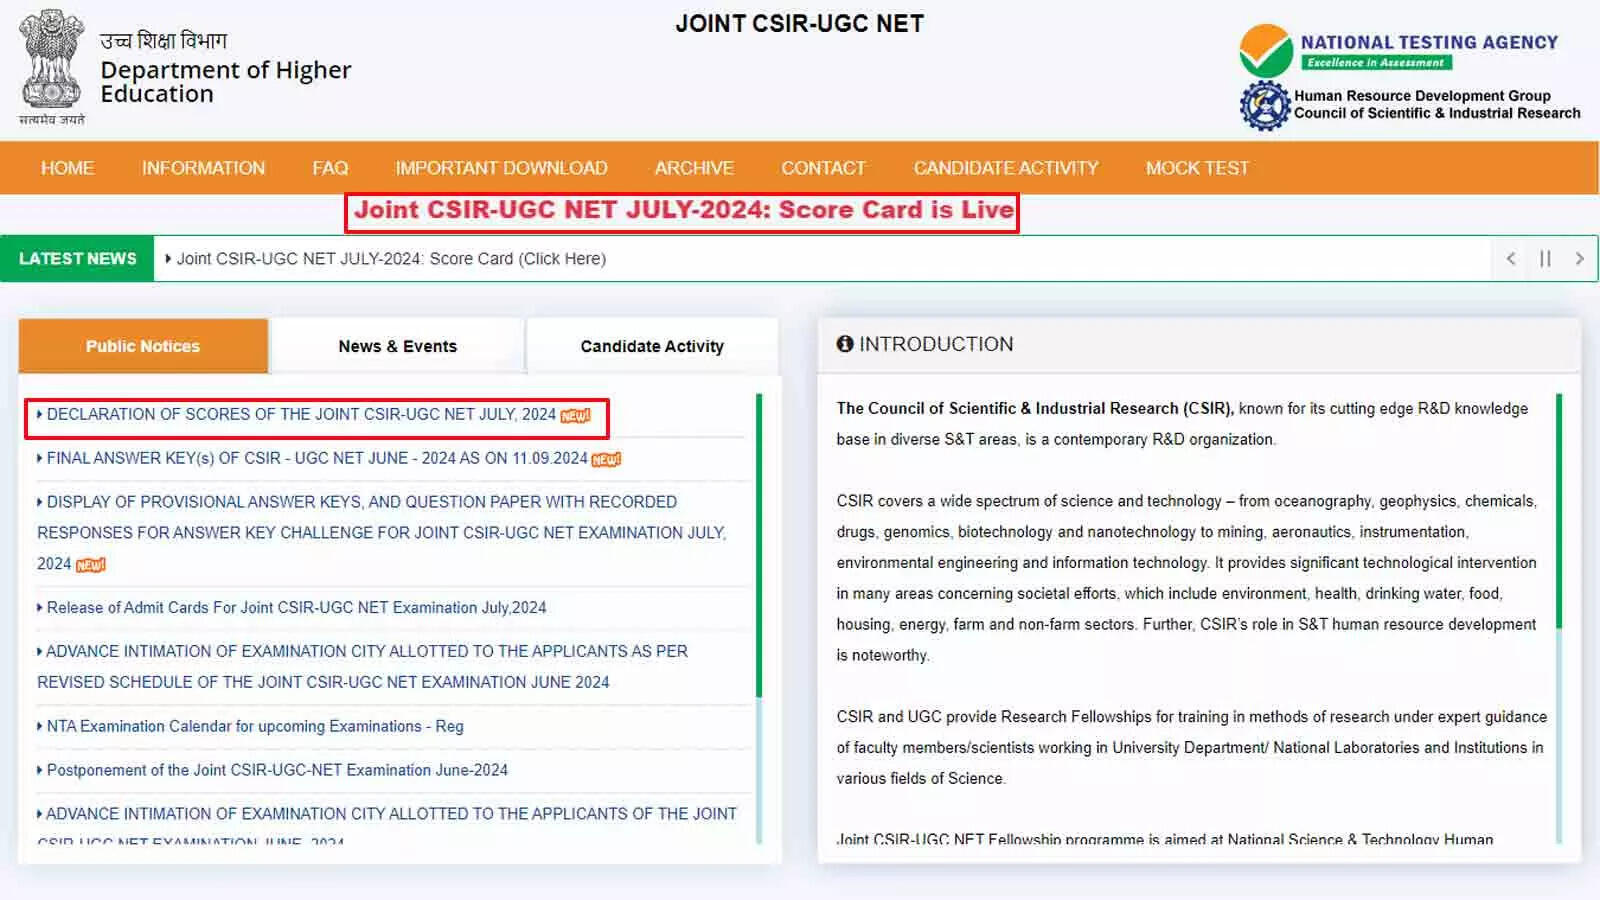Click the CSIR Human Resource Development Group logo
The image size is (1600, 900).
coord(1264,104)
